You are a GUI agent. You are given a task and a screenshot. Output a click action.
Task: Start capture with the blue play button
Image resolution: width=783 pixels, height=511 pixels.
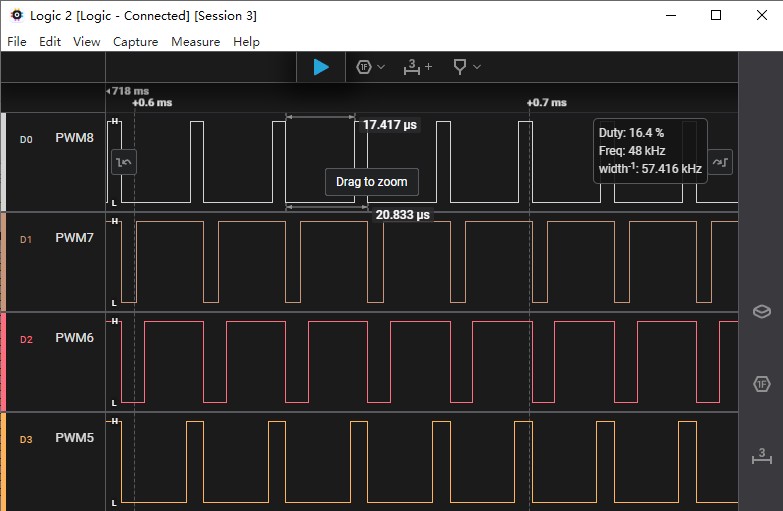point(321,67)
